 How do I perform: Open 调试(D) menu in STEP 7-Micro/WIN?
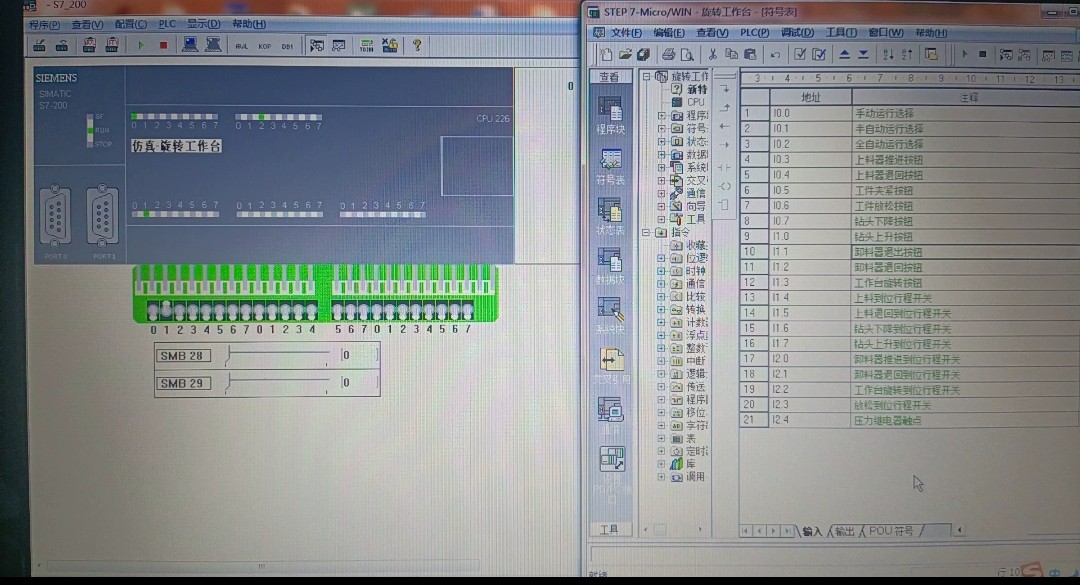[x=797, y=33]
